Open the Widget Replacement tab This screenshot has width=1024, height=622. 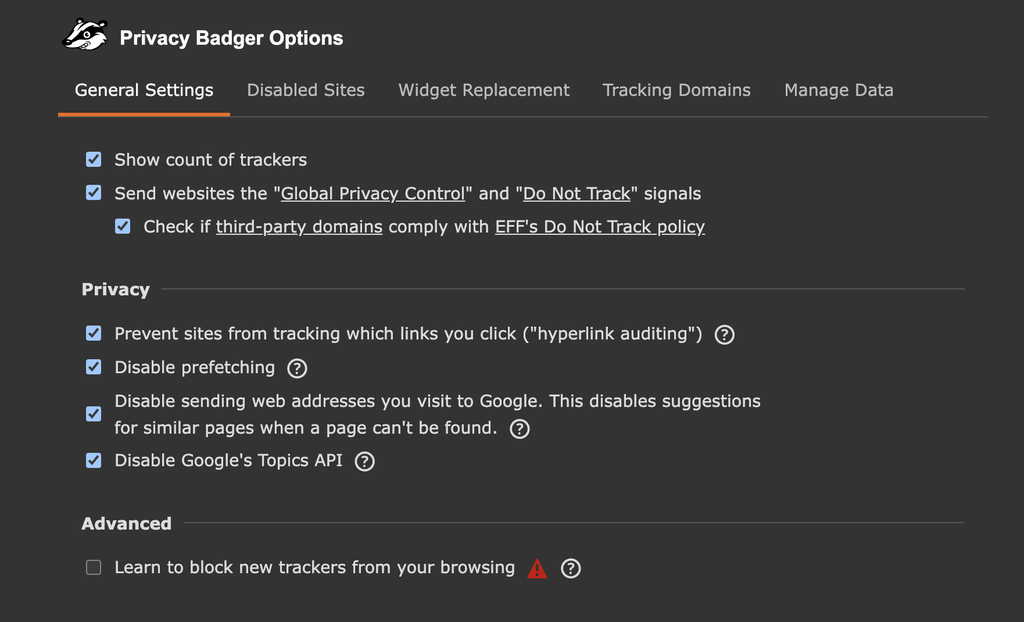[483, 90]
